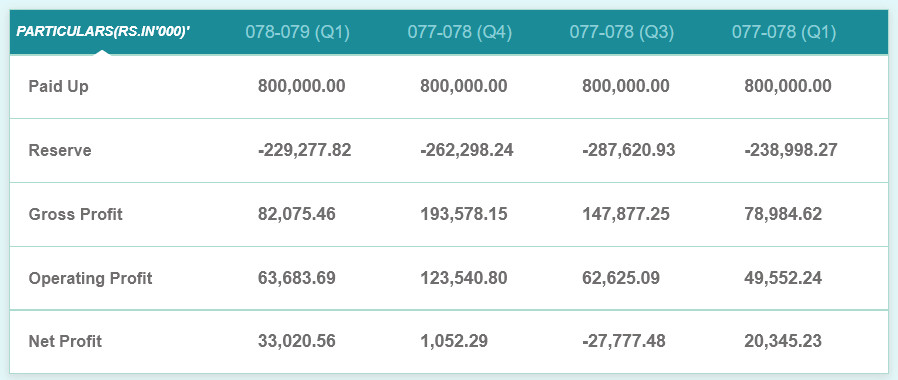The width and height of the screenshot is (898, 380).
Task: Click Gross Profit value 147,877.25
Action: (626, 215)
